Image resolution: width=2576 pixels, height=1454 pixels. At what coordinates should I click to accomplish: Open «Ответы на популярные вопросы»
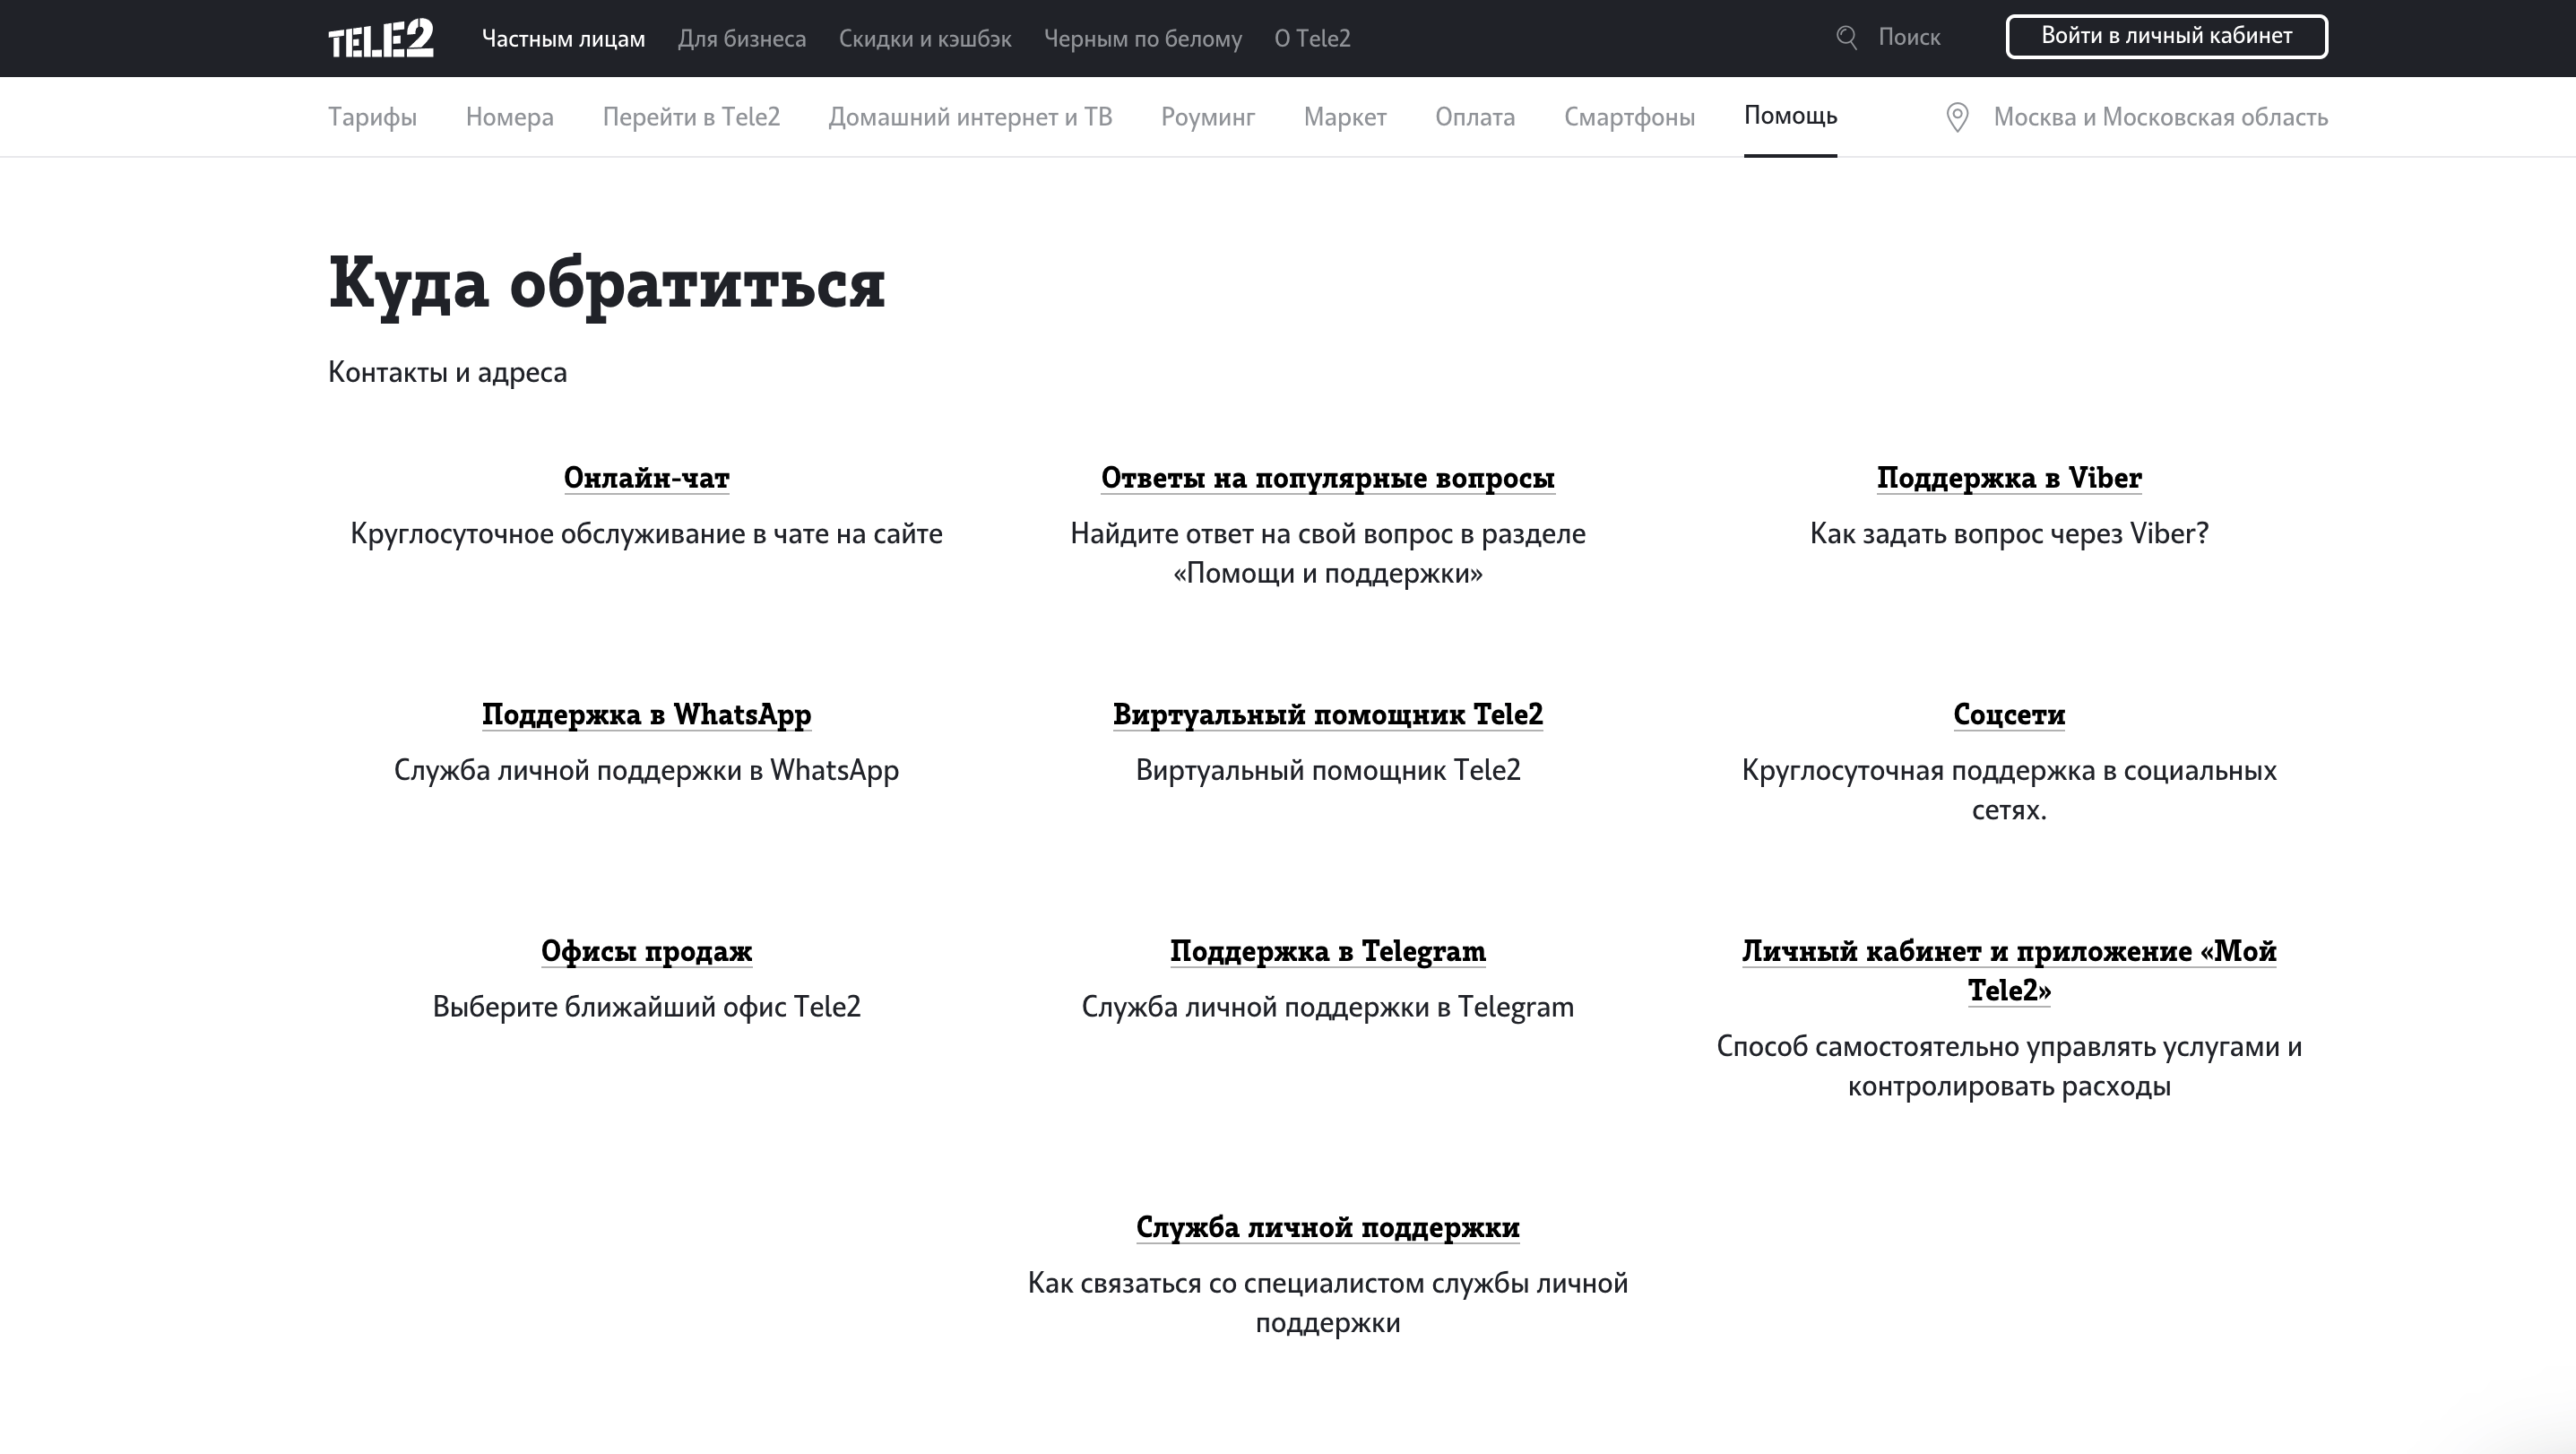click(x=1328, y=478)
